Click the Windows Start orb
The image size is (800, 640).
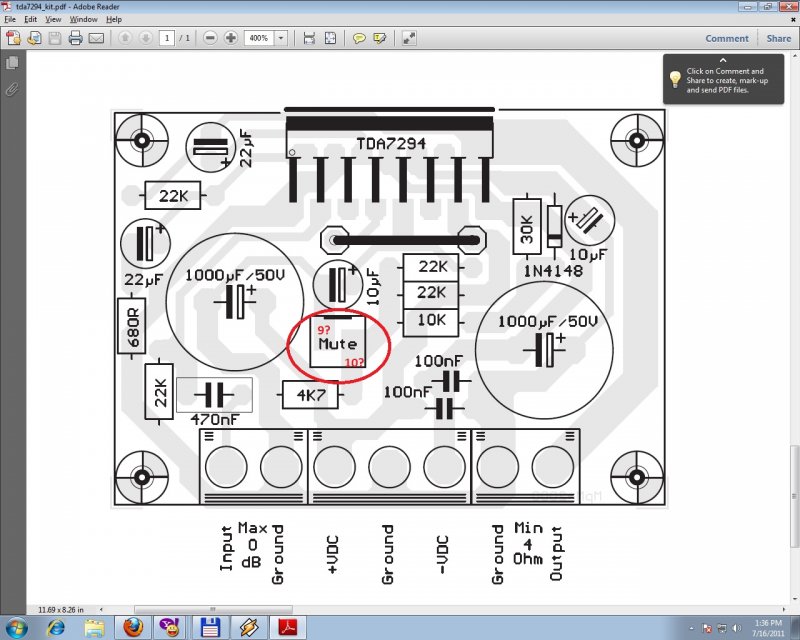16,628
